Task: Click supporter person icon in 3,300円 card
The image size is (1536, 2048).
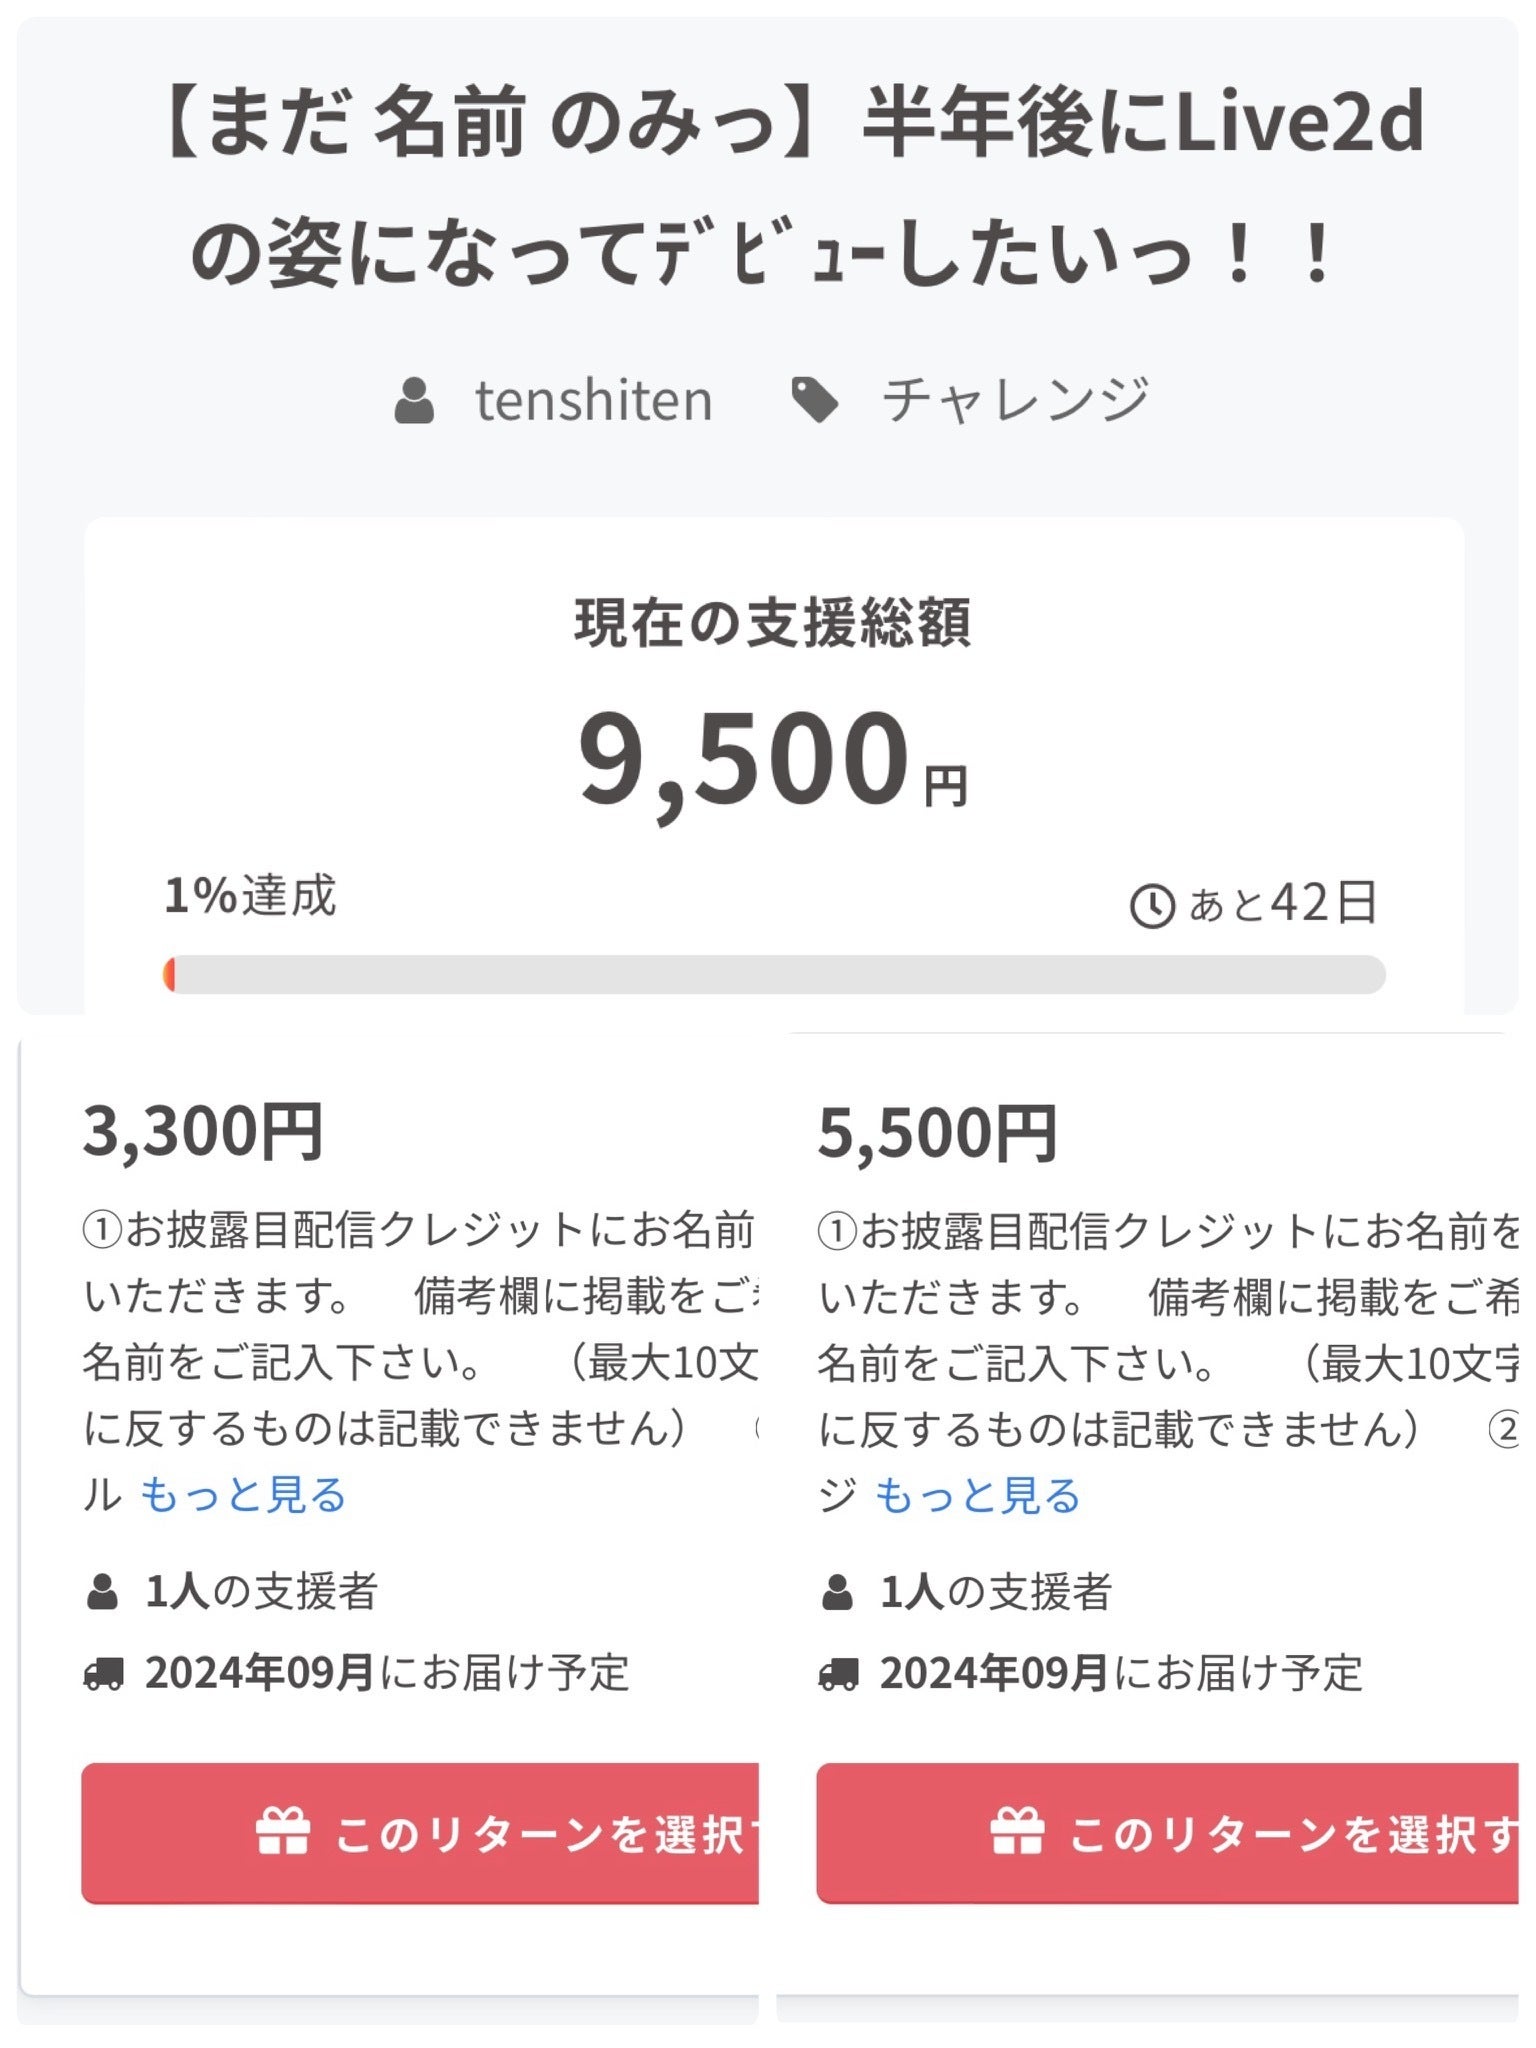Action: click(x=102, y=1591)
